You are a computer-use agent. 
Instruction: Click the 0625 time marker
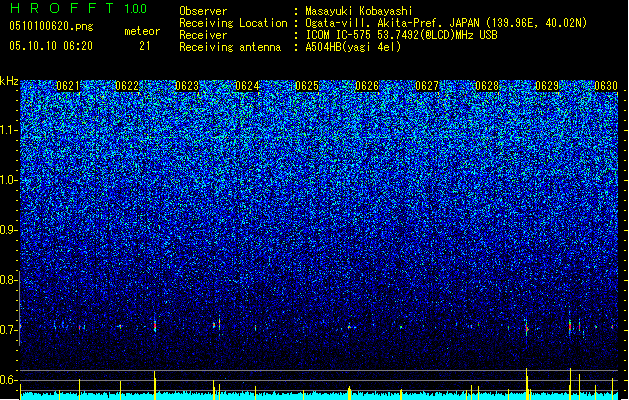point(307,86)
